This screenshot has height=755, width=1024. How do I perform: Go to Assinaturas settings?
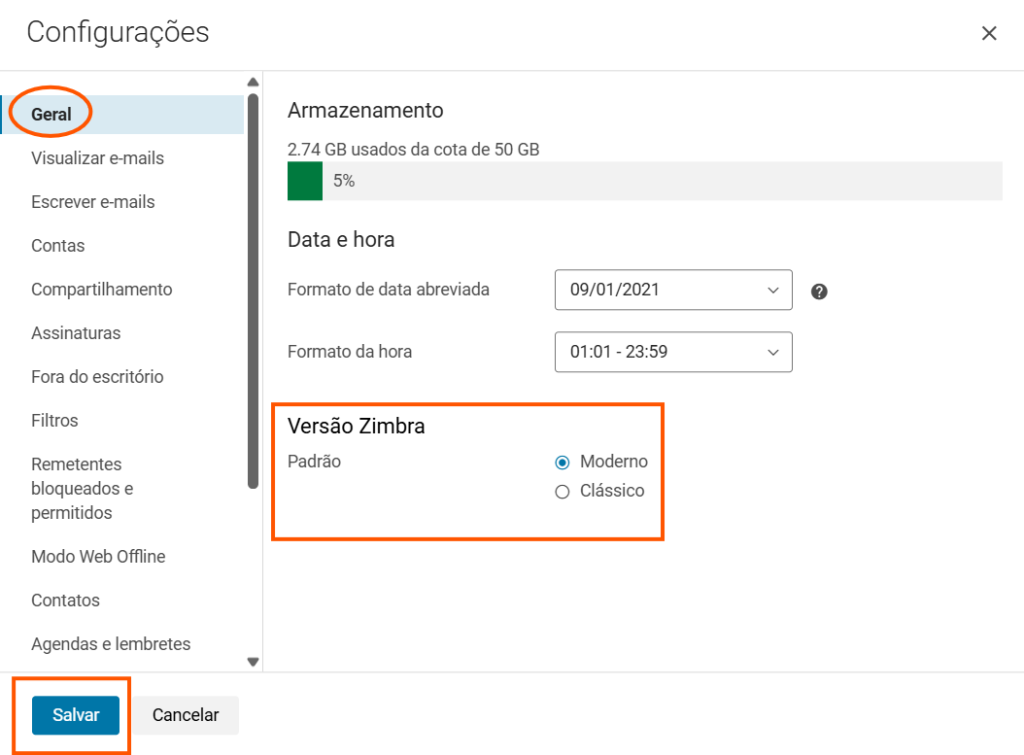coord(76,333)
